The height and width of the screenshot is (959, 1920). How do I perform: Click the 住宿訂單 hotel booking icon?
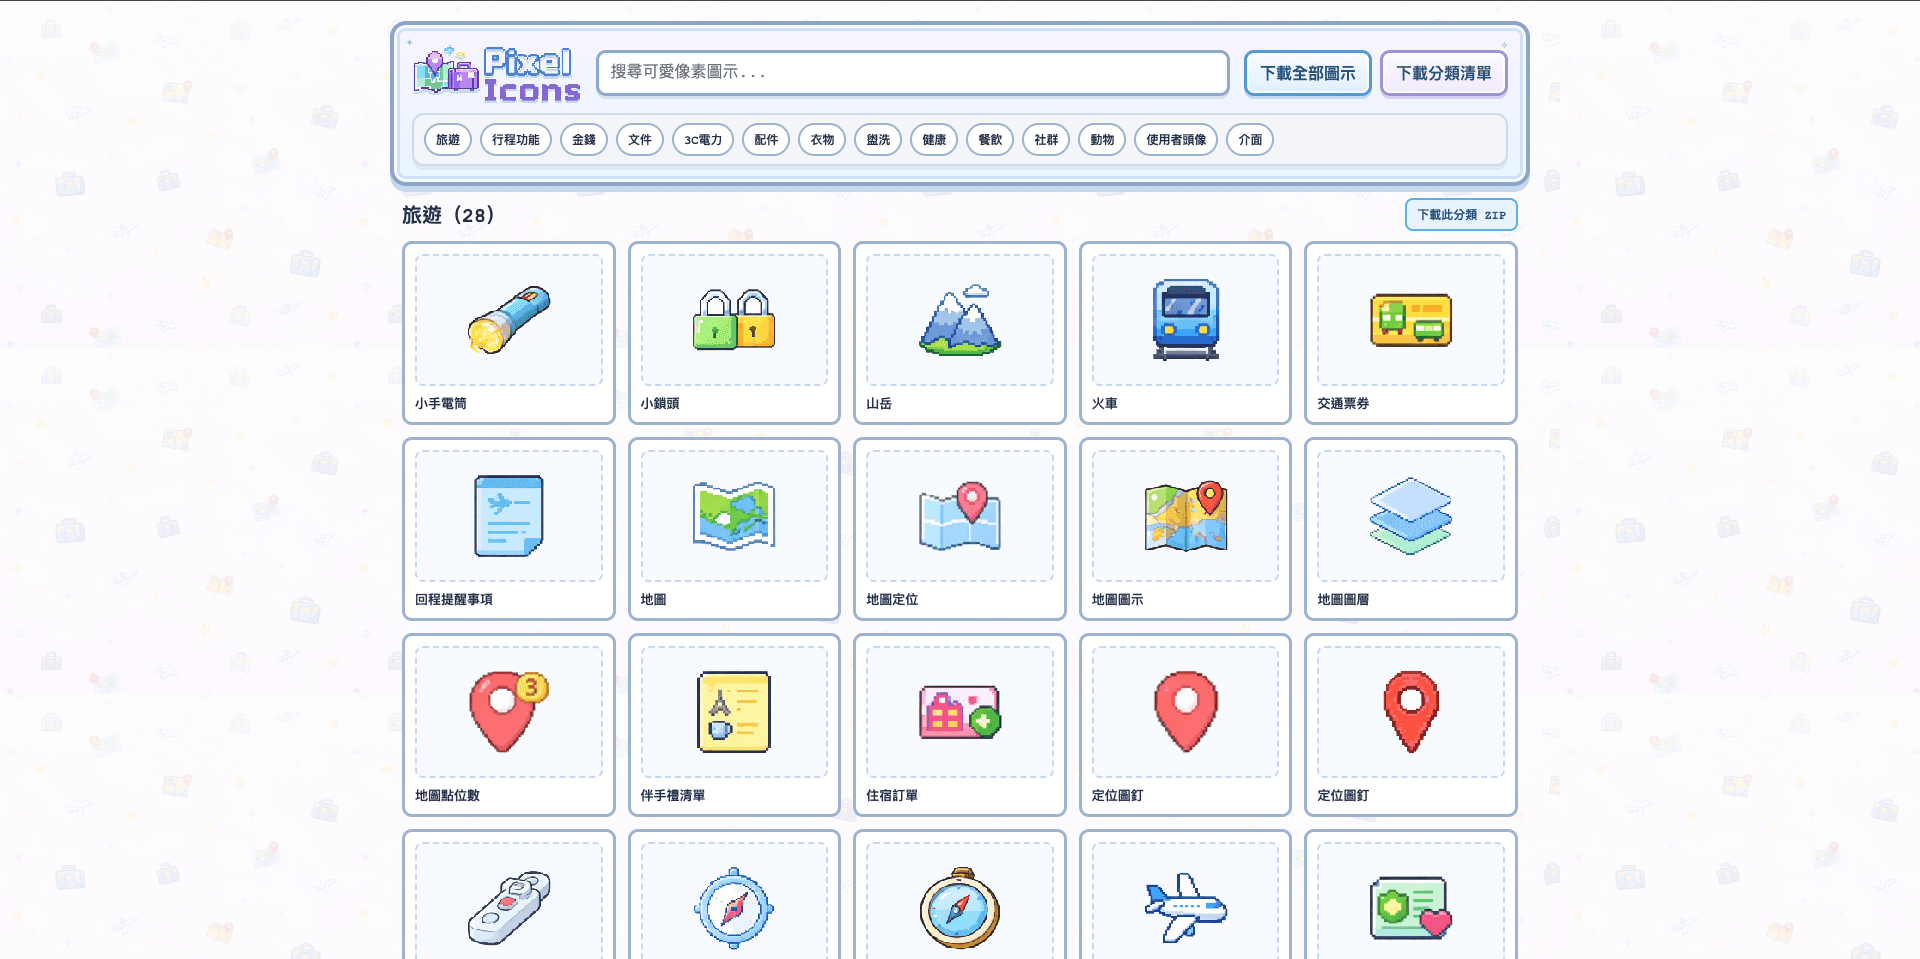click(959, 712)
